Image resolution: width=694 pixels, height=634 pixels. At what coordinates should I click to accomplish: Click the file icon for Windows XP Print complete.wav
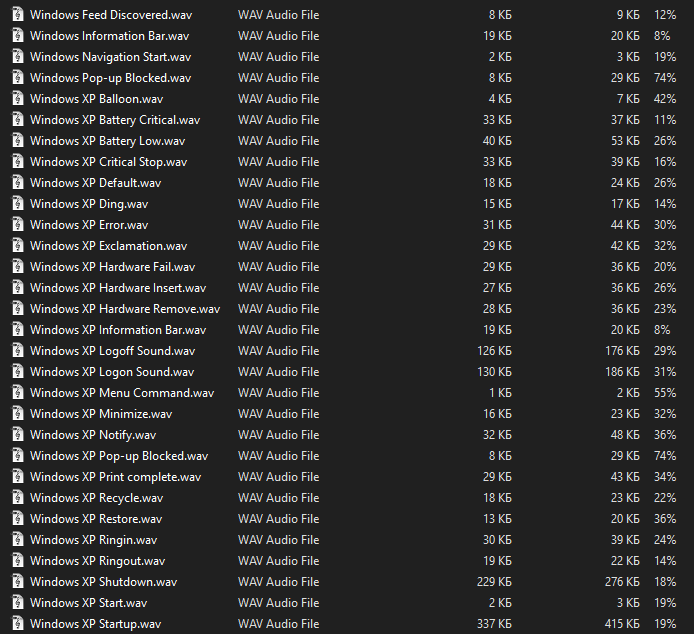click(17, 476)
